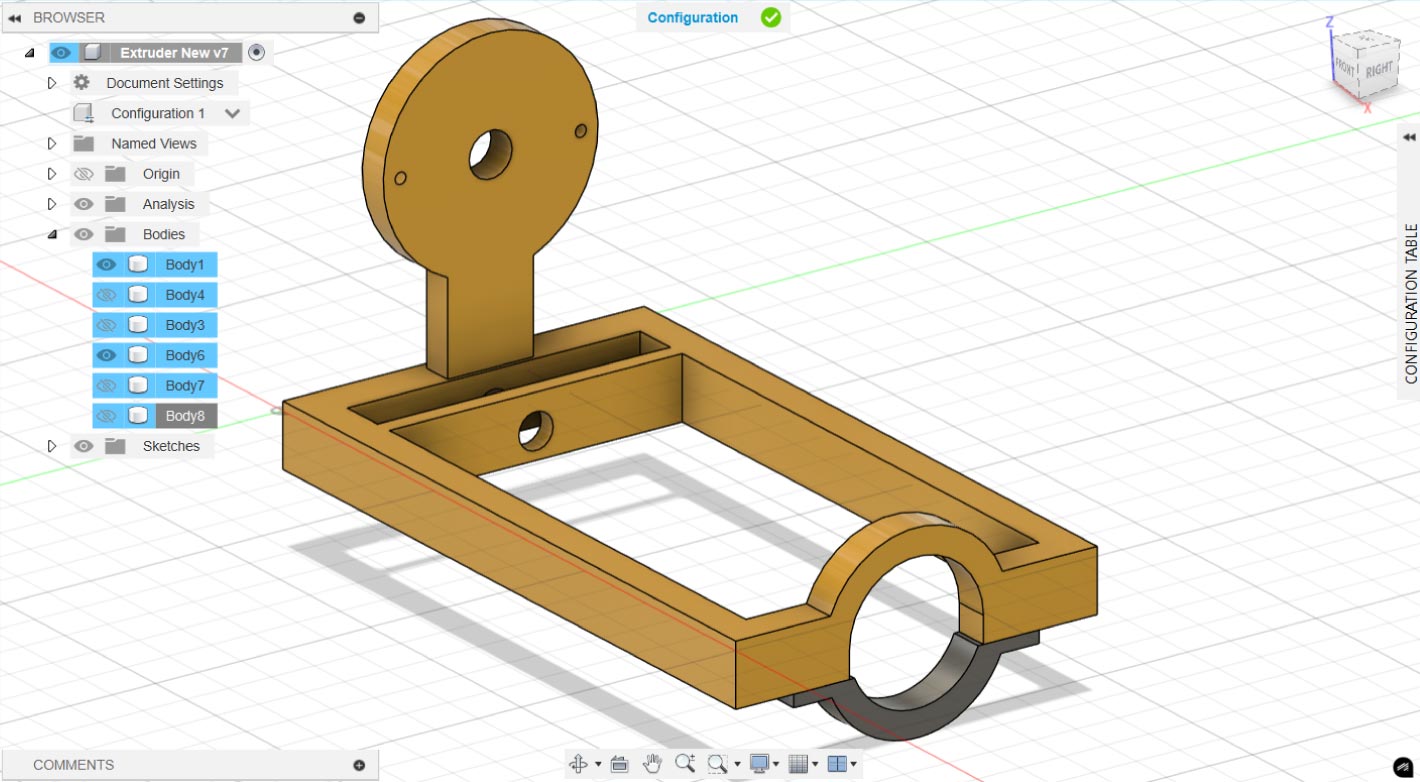Click the Viewports layout icon
The image size is (1420, 782).
click(x=838, y=764)
